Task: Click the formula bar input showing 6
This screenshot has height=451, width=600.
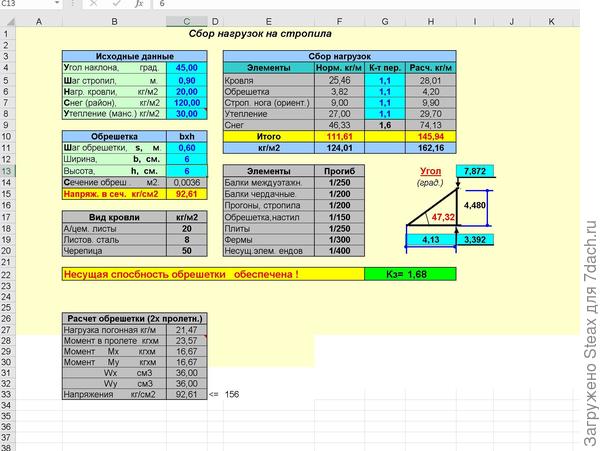Action: coord(370,5)
